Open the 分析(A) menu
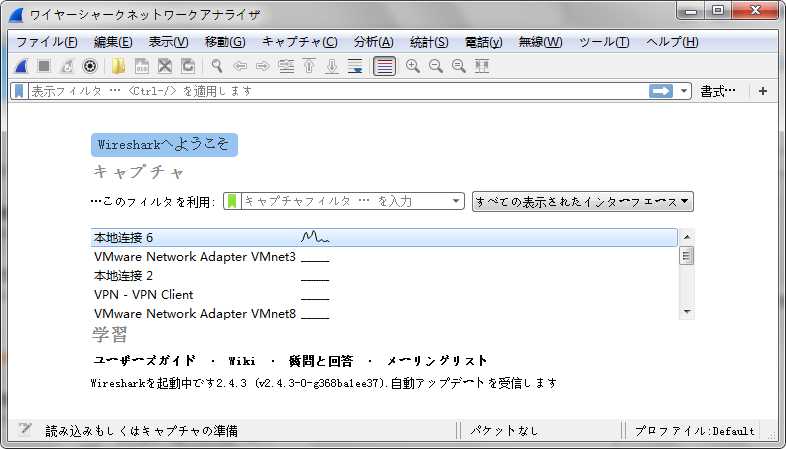Image resolution: width=786 pixels, height=449 pixels. point(373,42)
